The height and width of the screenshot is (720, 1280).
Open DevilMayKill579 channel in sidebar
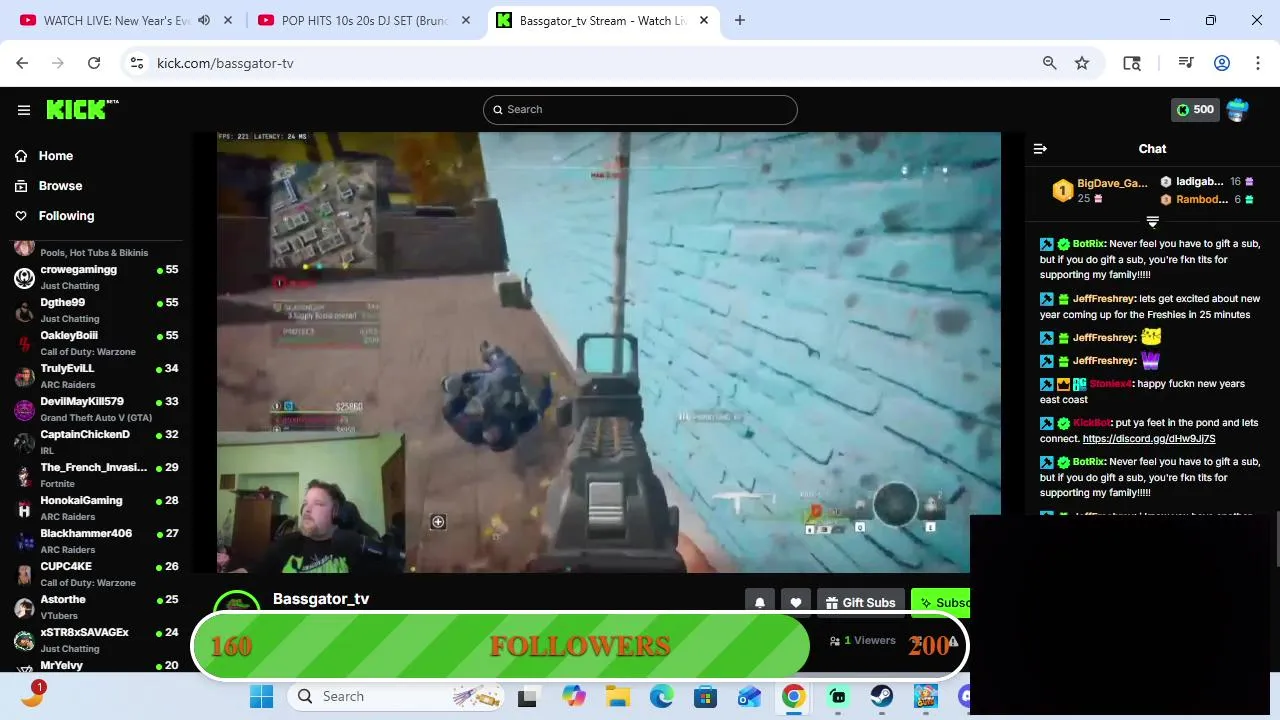coord(96,409)
